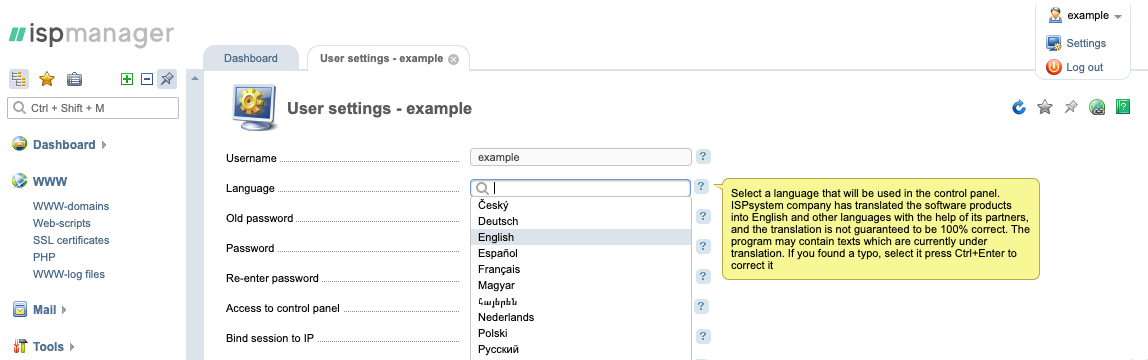
Task: Open the example user dropdown
Action: 1095,15
